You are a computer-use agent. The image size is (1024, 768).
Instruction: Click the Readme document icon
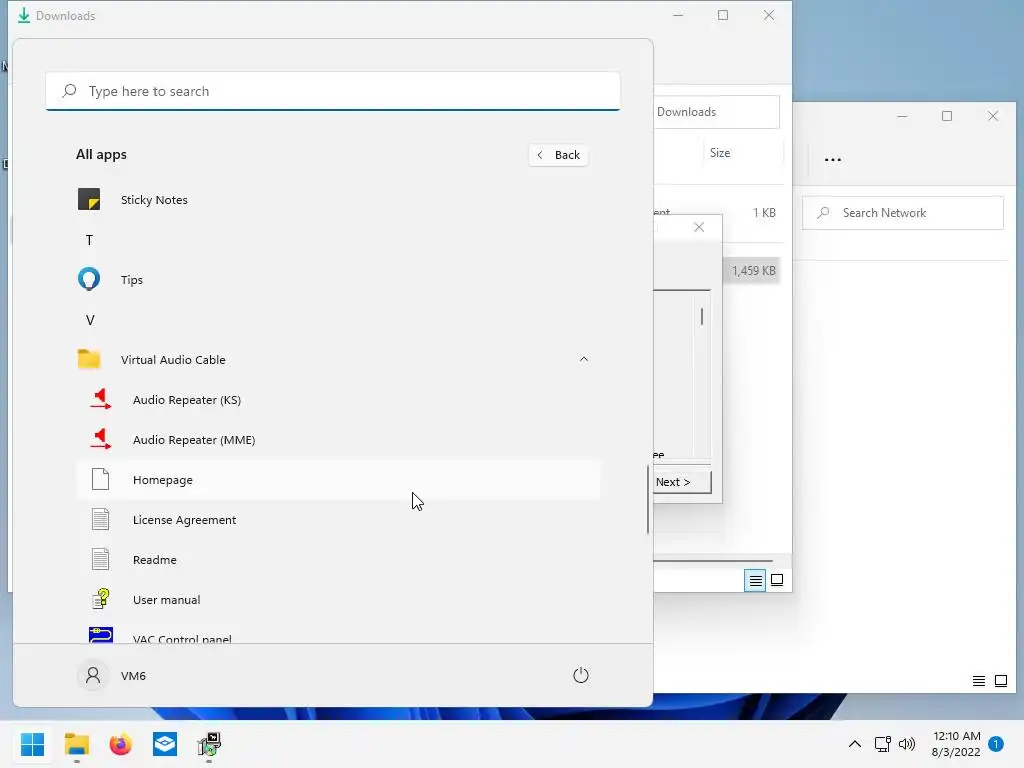pyautogui.click(x=101, y=559)
